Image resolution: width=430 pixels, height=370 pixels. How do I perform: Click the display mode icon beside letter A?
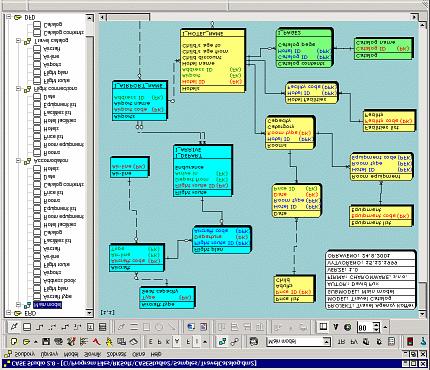(x=323, y=327)
